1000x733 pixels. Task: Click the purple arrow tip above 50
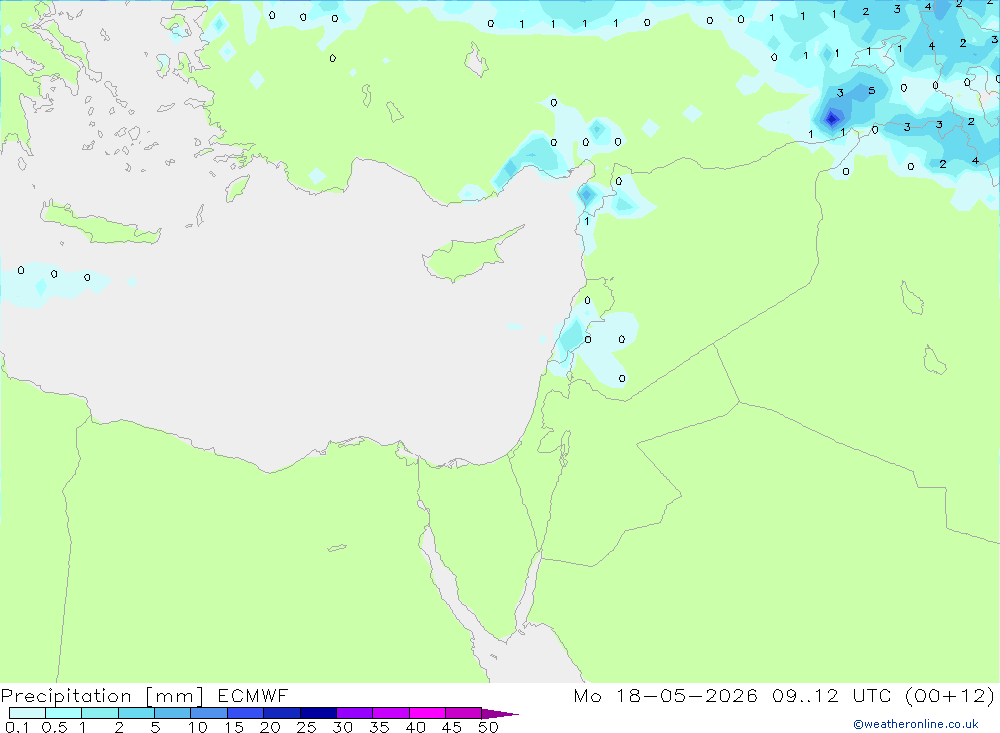pos(500,714)
